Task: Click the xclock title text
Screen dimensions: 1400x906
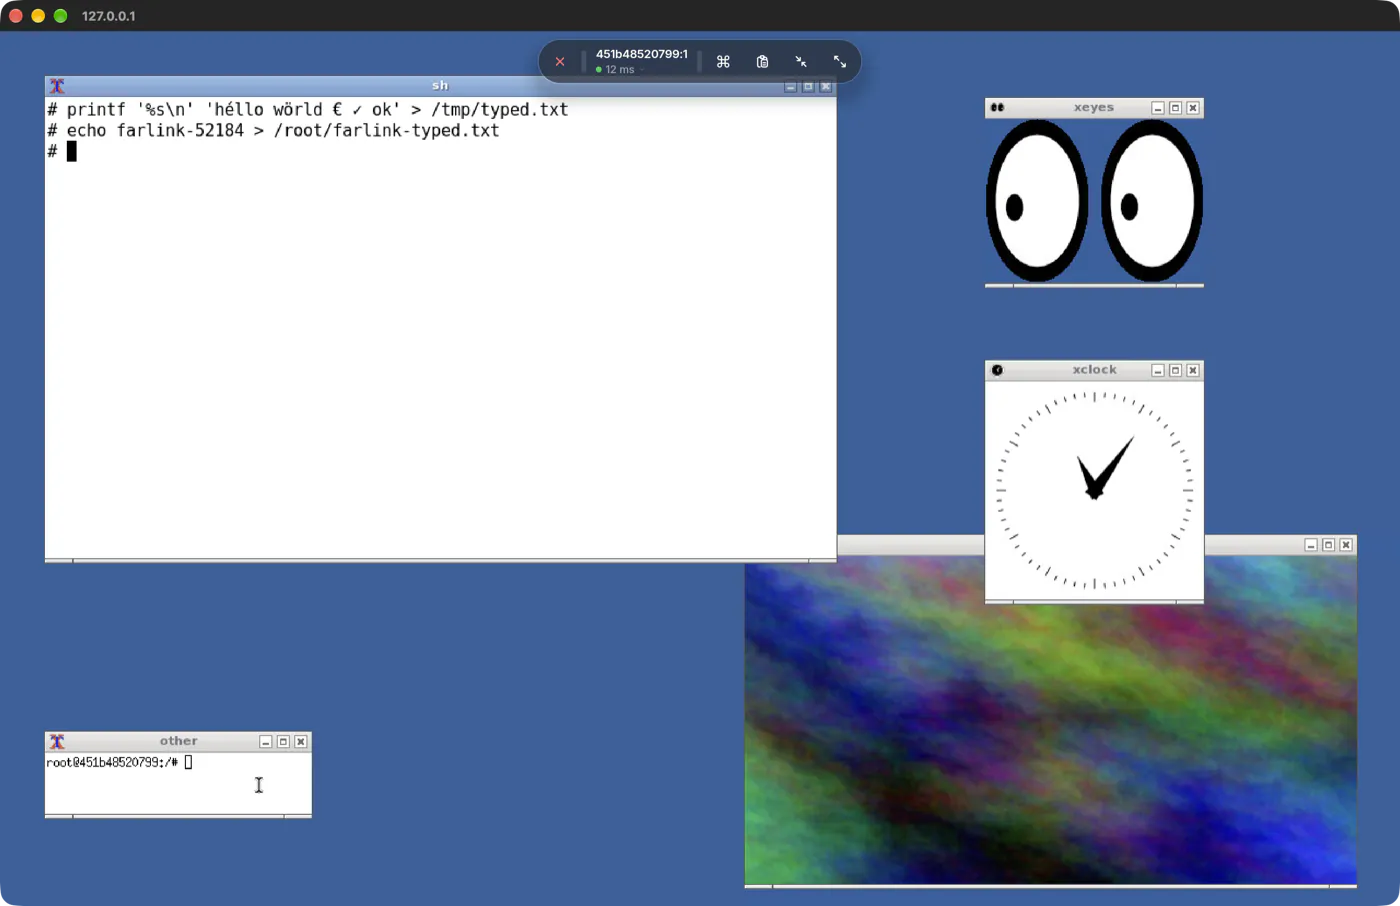Action: (x=1094, y=370)
